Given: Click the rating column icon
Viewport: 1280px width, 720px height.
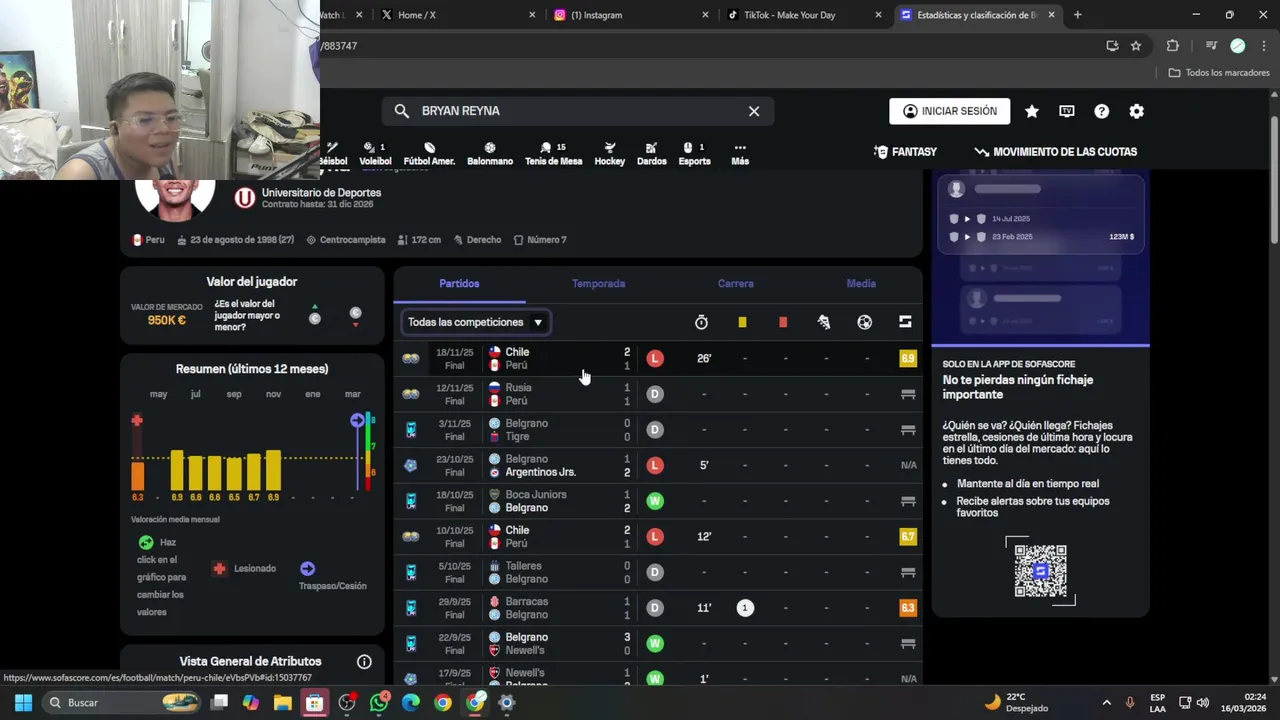Looking at the screenshot, I should tap(905, 322).
